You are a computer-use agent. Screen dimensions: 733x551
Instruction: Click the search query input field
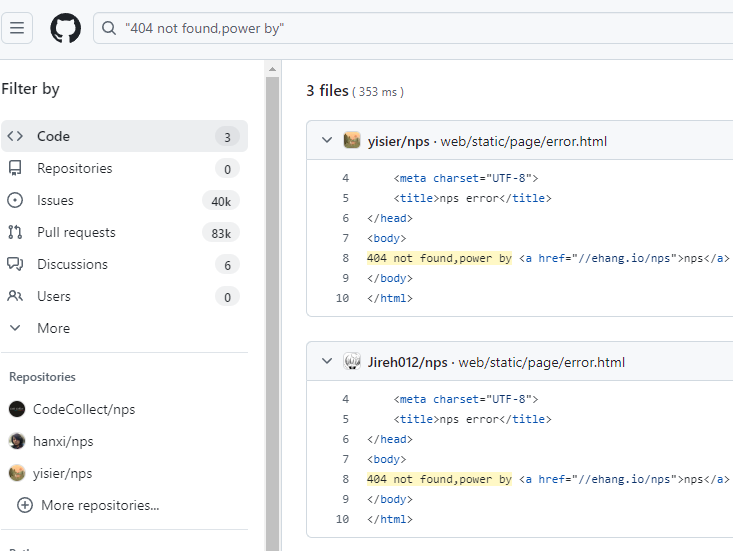pos(420,29)
